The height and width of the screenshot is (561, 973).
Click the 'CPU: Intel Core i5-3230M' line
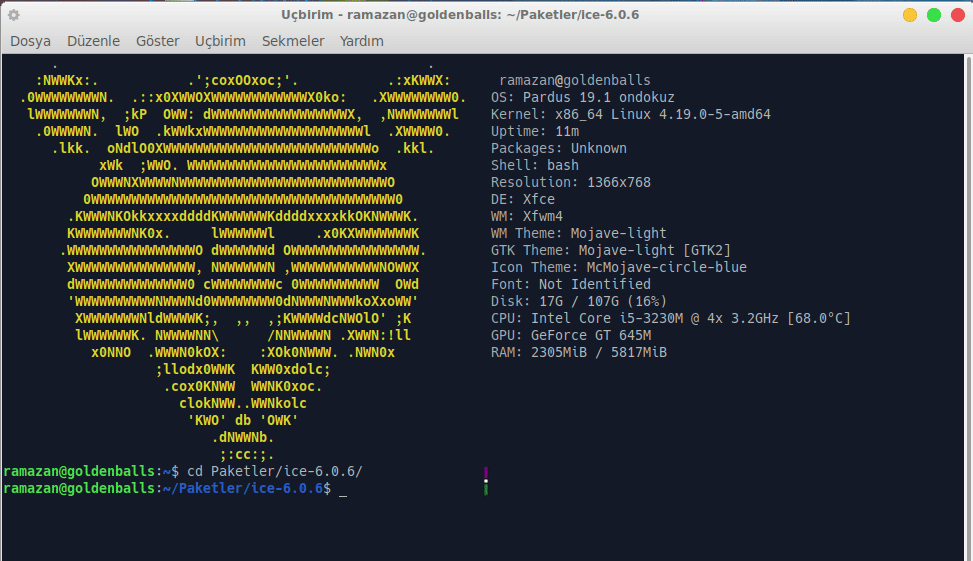(671, 318)
